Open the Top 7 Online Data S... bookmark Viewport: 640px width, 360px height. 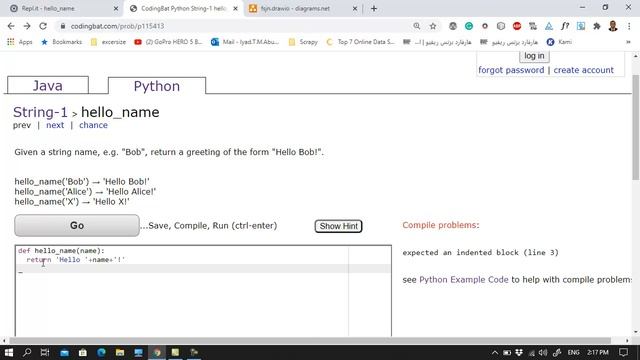(360, 42)
